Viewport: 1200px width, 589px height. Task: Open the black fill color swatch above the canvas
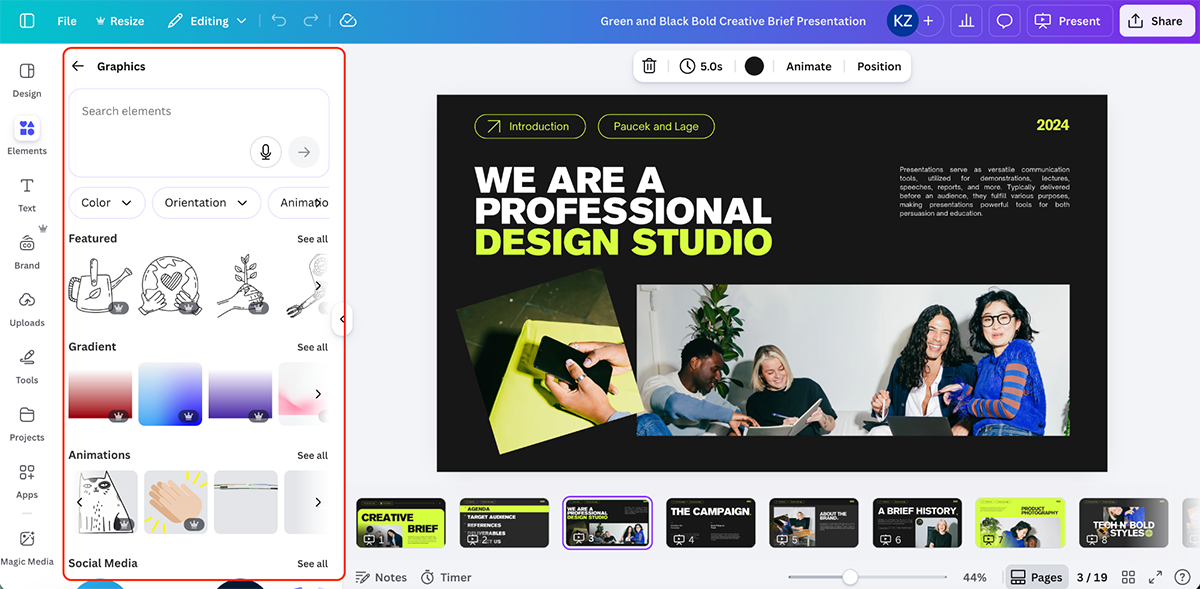754,66
